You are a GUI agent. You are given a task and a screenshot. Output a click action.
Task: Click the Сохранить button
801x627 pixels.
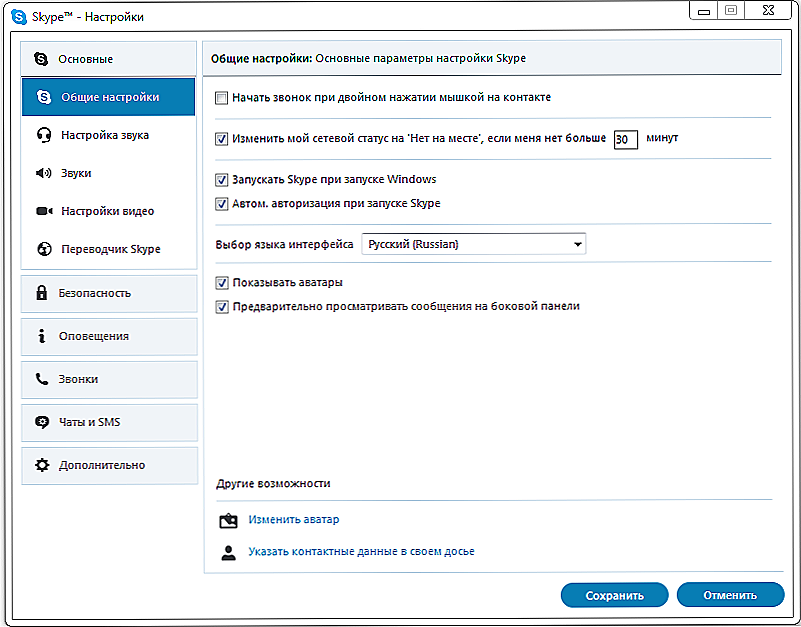click(615, 595)
